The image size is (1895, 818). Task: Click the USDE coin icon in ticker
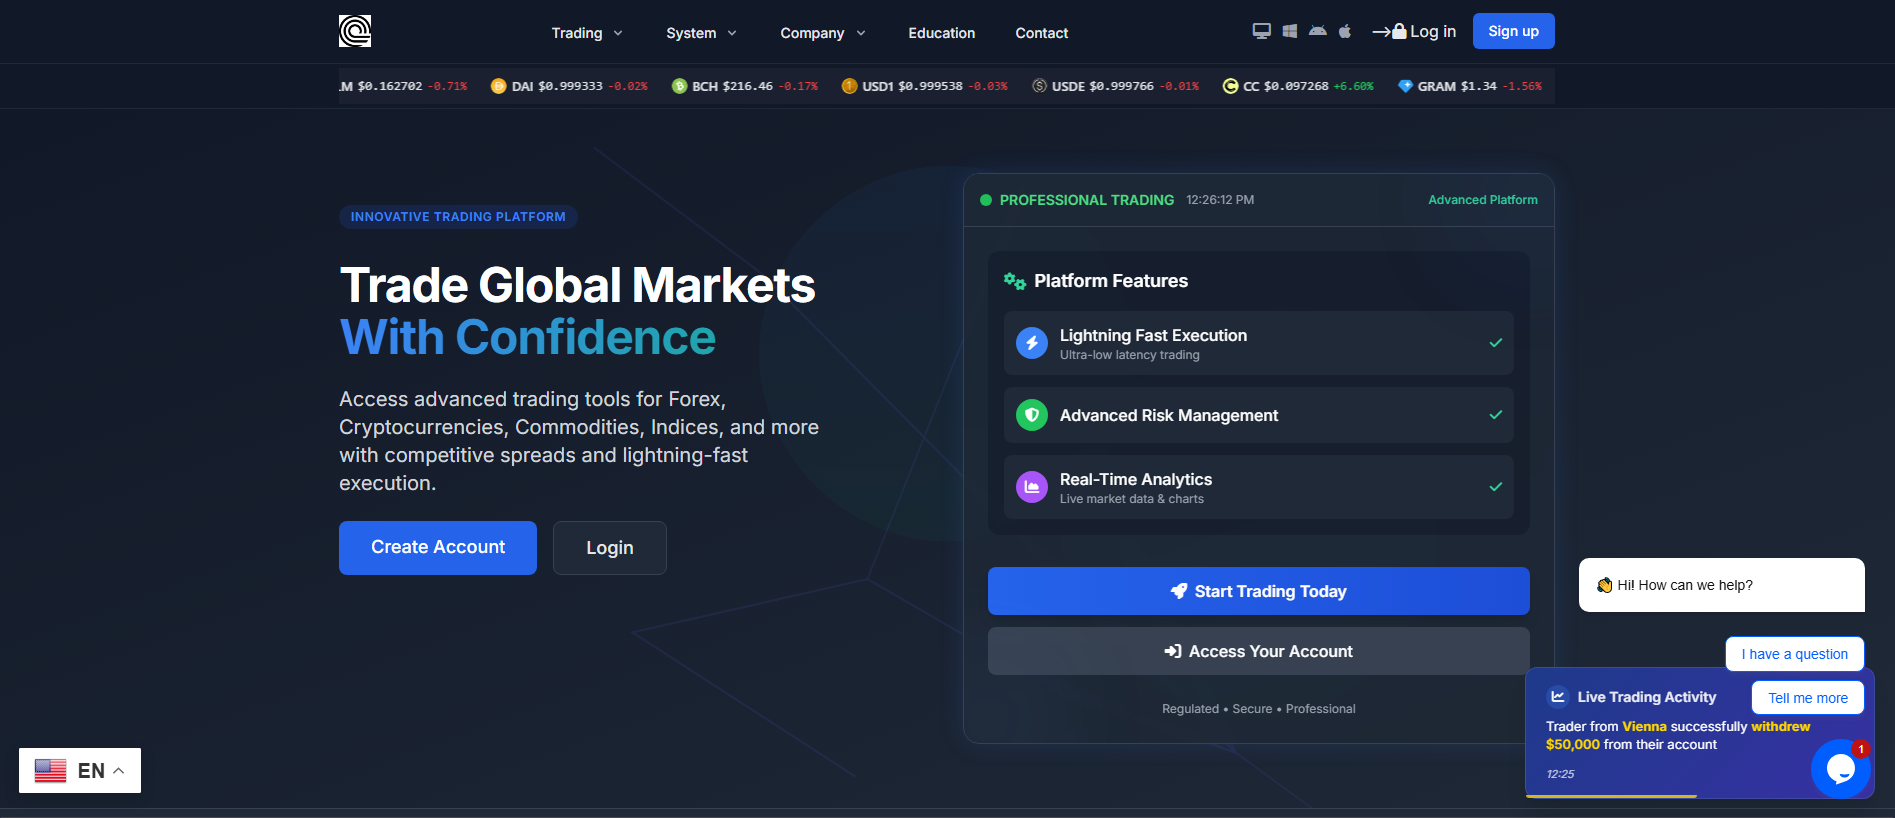(x=1040, y=86)
